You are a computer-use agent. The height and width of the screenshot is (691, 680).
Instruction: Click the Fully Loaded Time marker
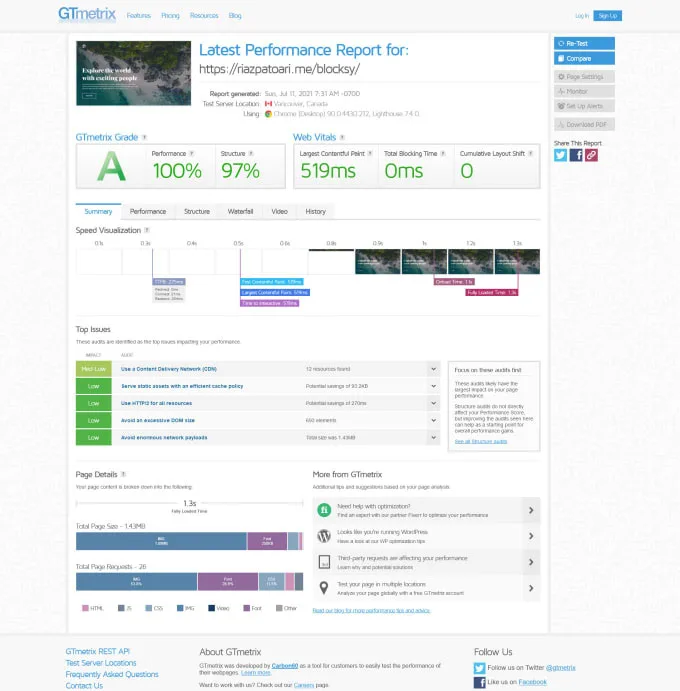pos(492,293)
